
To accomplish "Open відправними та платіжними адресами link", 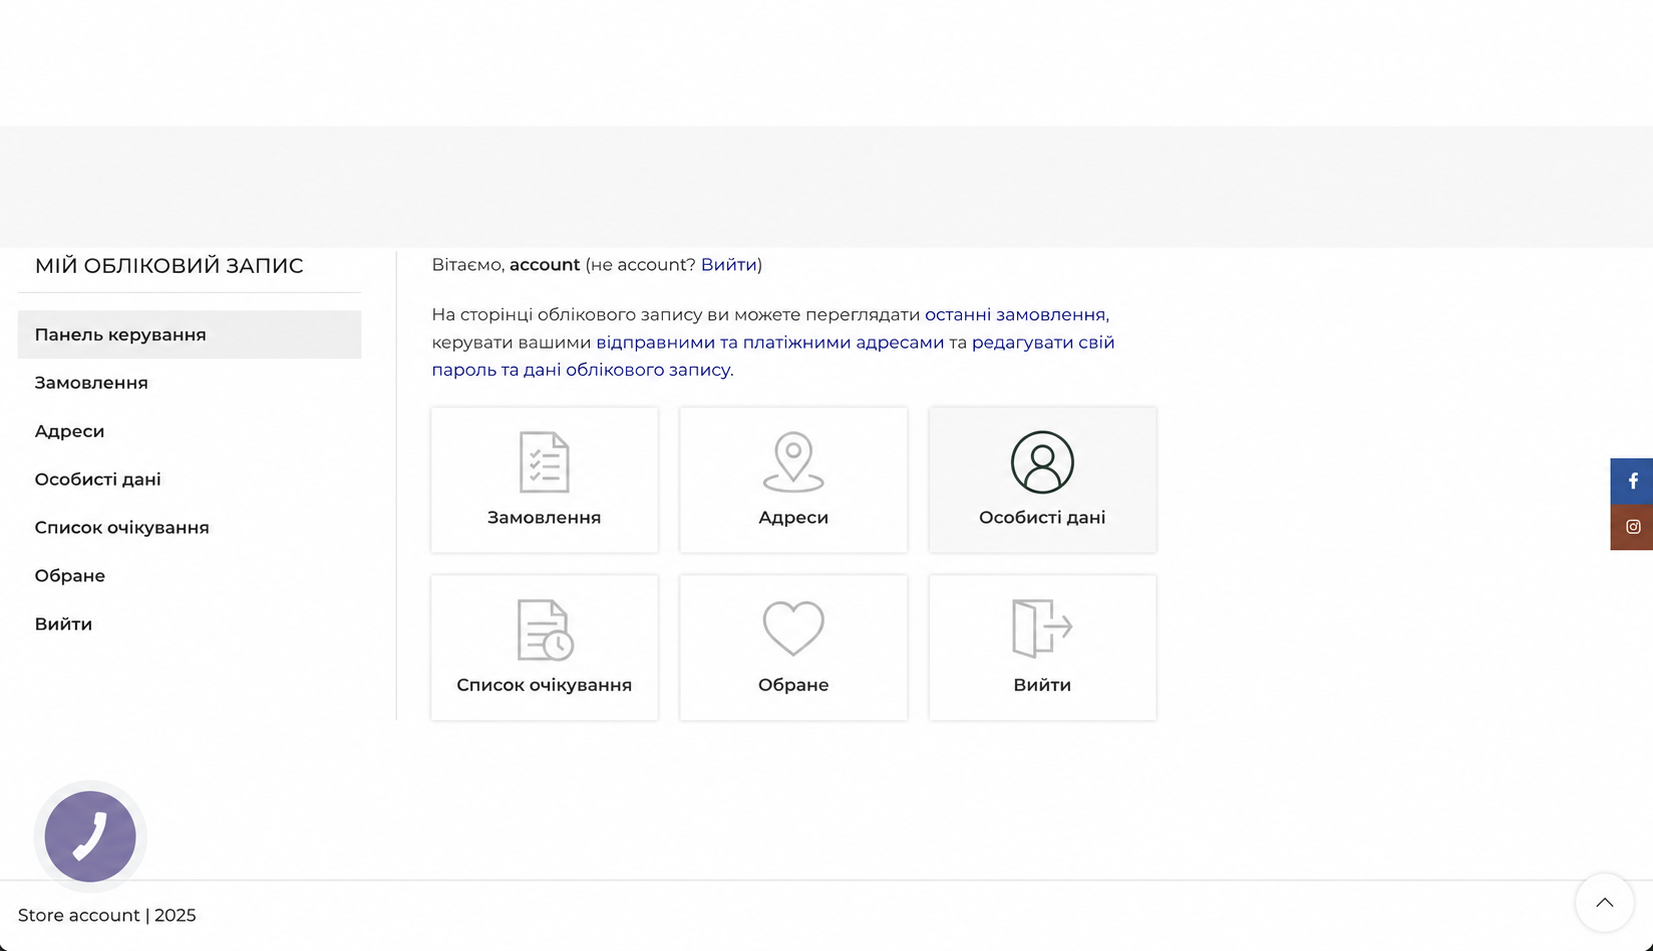I will coord(770,342).
